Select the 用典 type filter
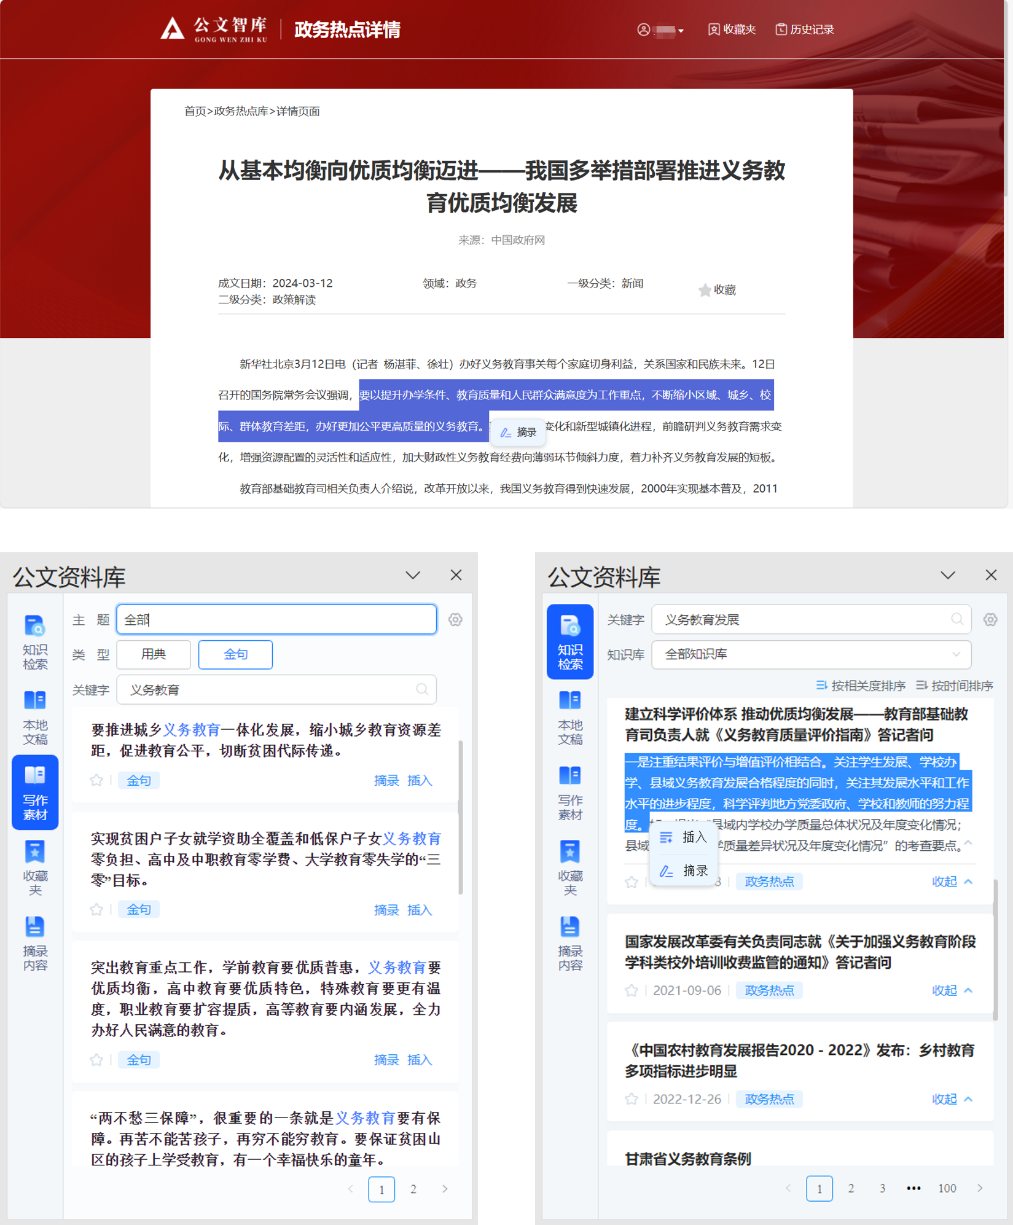Screen dimensions: 1013x1225 coord(153,654)
